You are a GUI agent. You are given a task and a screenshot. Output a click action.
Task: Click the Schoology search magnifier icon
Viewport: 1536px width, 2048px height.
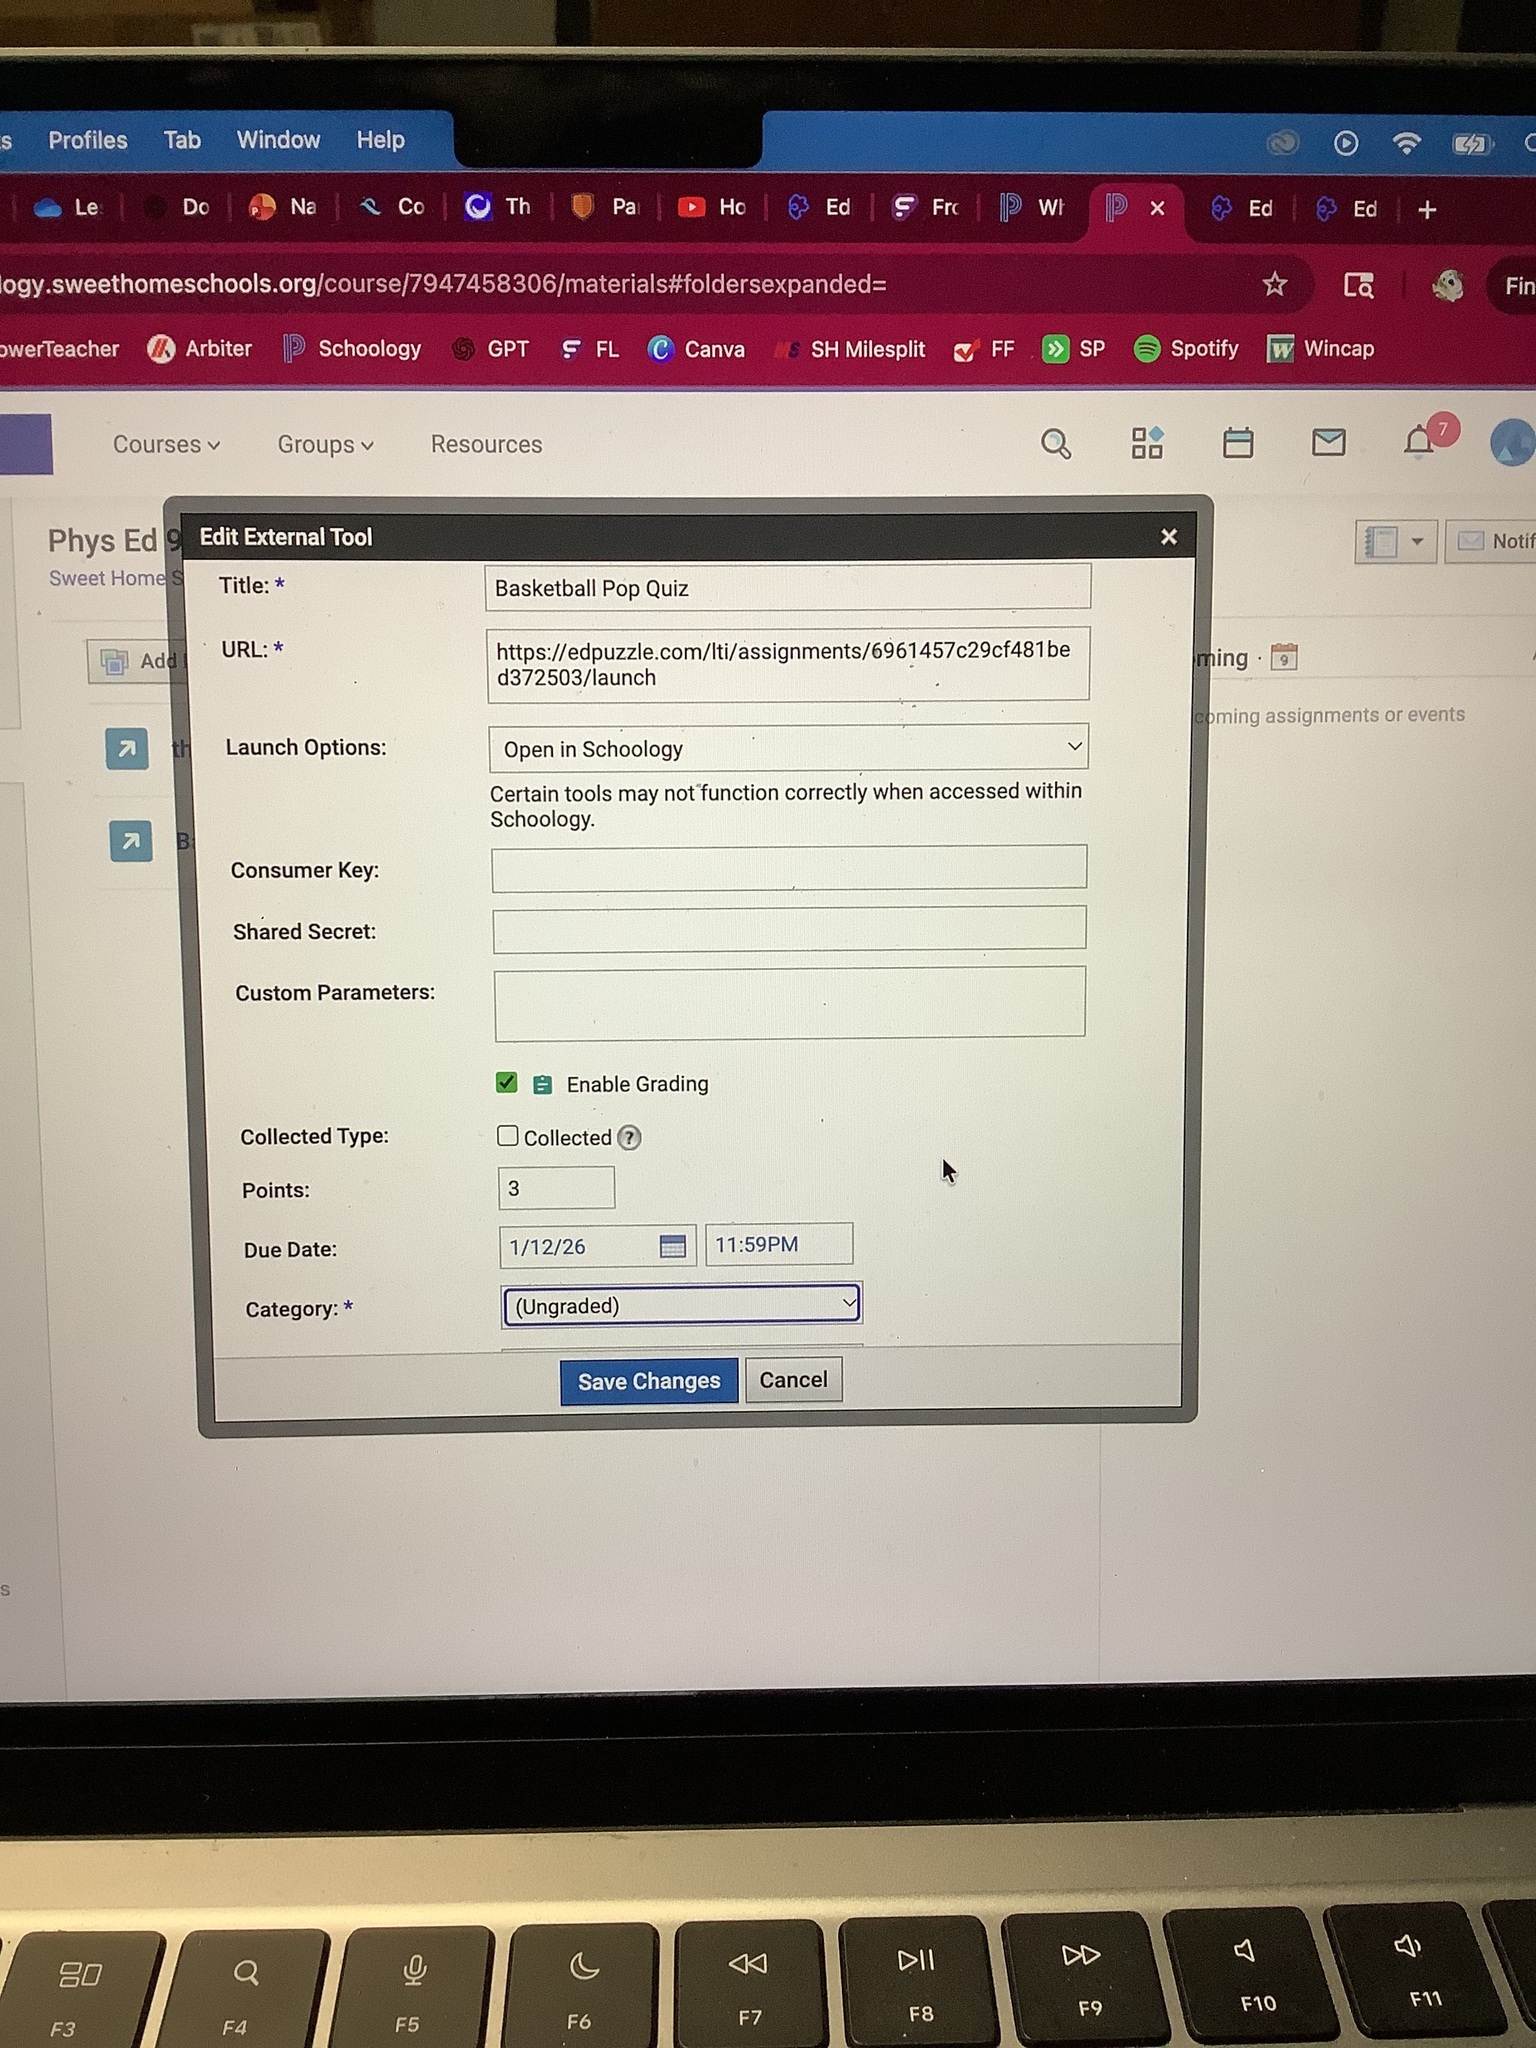pos(1056,444)
